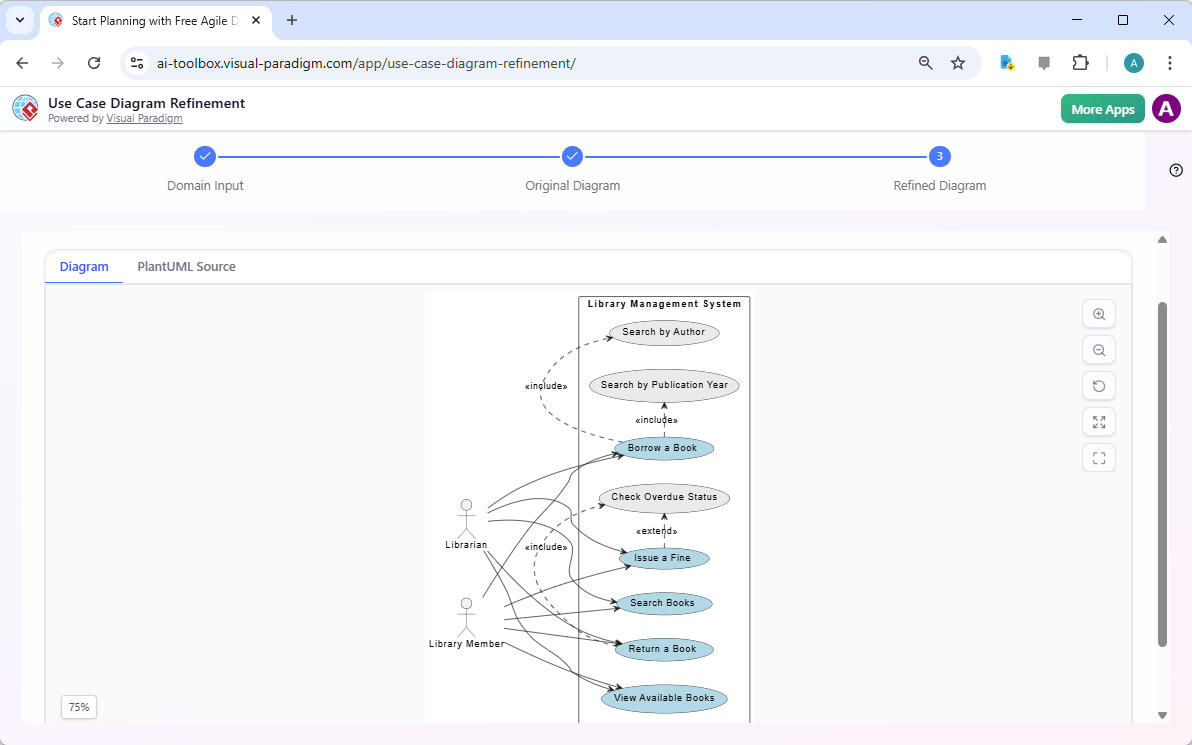Jump to the Refined Diagram step
This screenshot has width=1192, height=745.
[x=939, y=156]
